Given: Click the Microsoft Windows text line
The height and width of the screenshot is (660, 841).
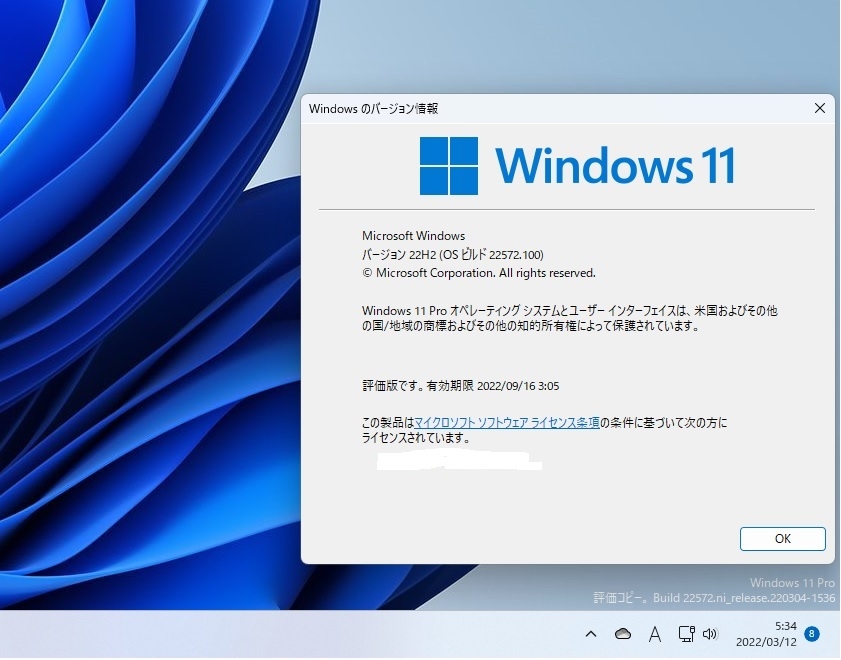Looking at the screenshot, I should tap(414, 236).
